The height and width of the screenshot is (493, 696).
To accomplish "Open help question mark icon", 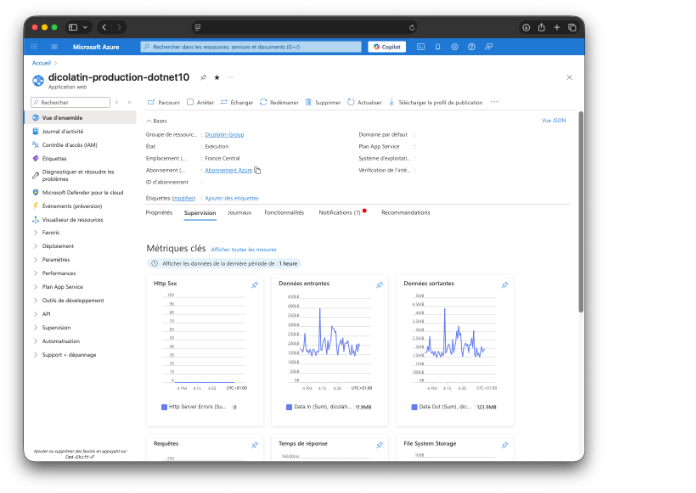I will pos(471,47).
